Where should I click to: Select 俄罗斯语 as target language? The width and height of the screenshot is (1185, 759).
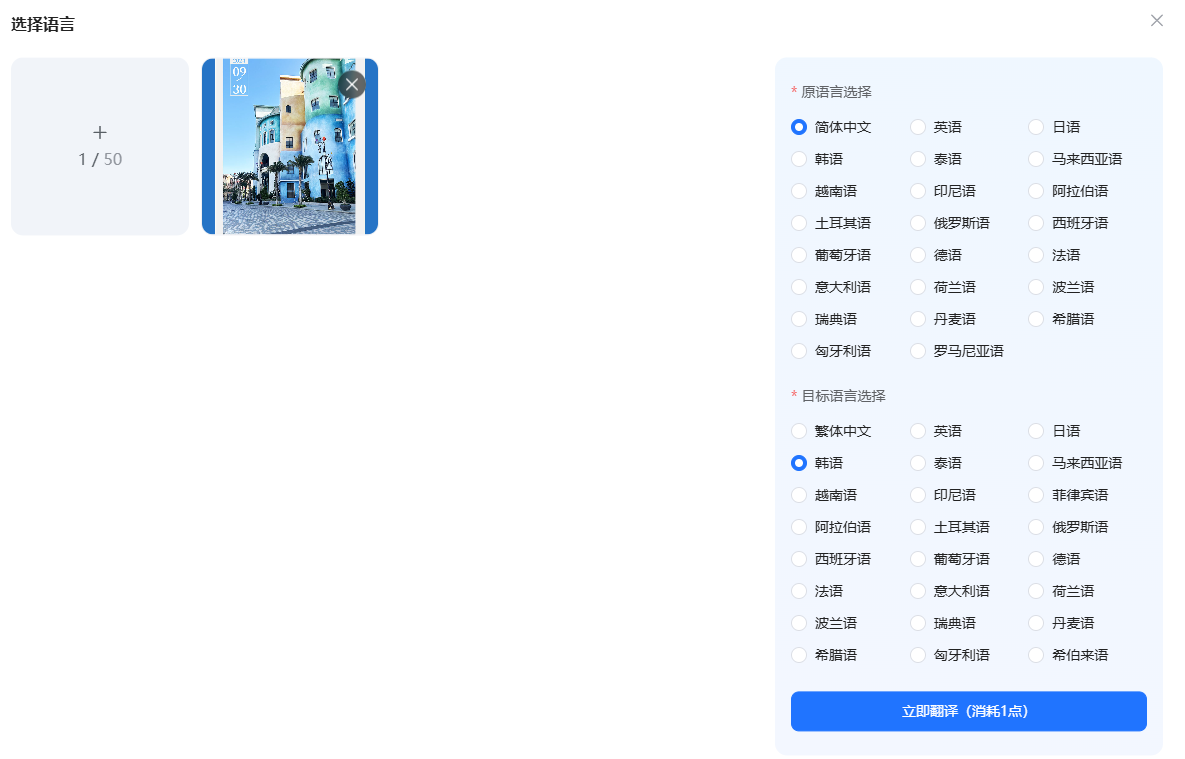pos(1036,527)
